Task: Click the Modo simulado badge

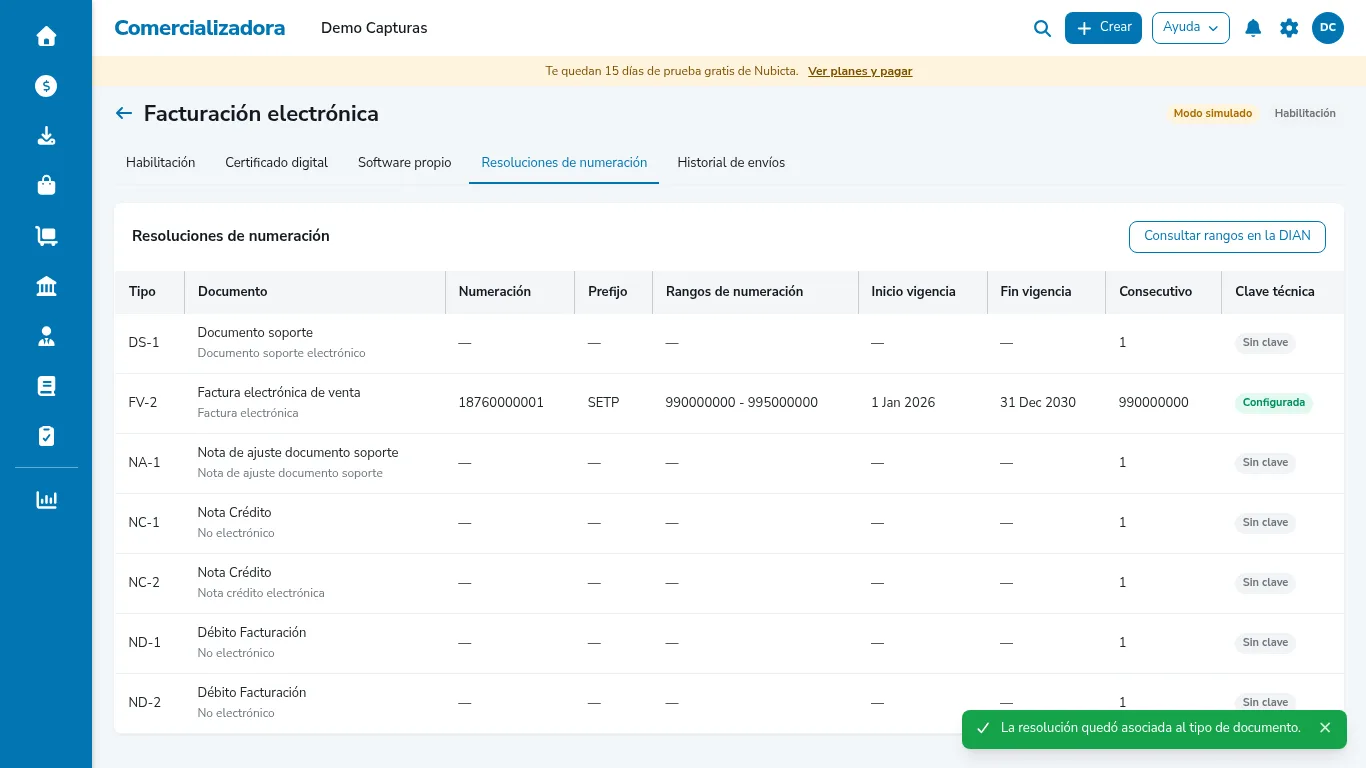Action: click(1212, 114)
